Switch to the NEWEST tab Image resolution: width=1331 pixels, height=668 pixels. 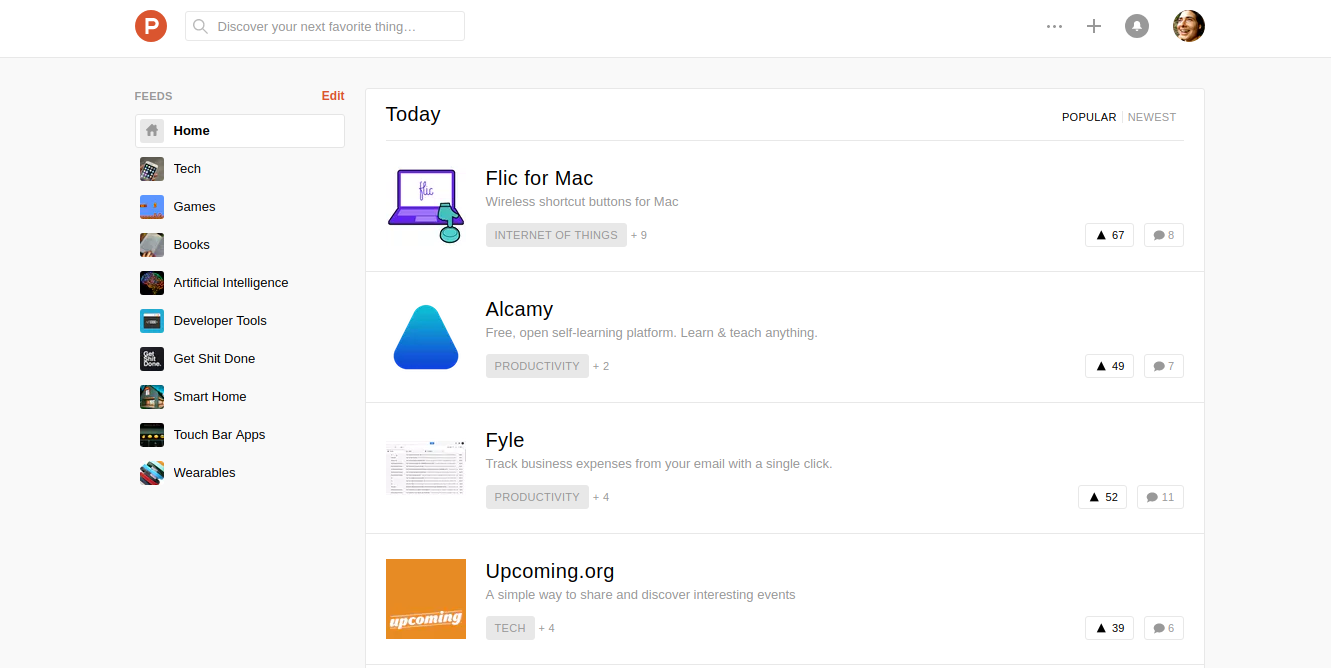coord(1151,117)
